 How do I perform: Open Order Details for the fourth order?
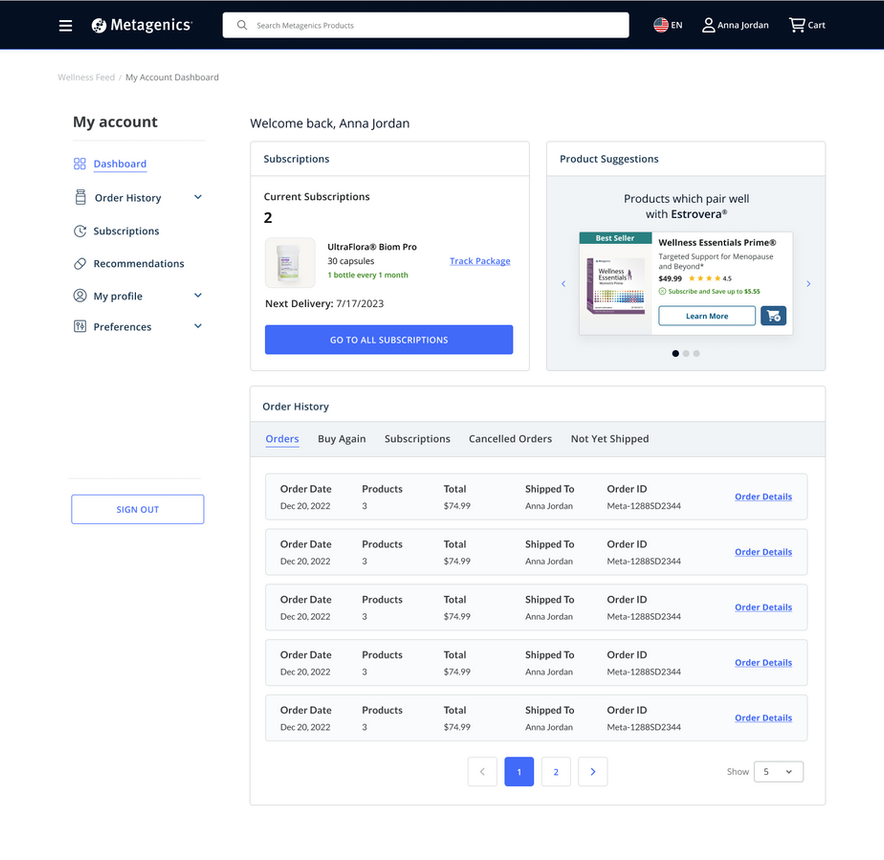pos(763,663)
